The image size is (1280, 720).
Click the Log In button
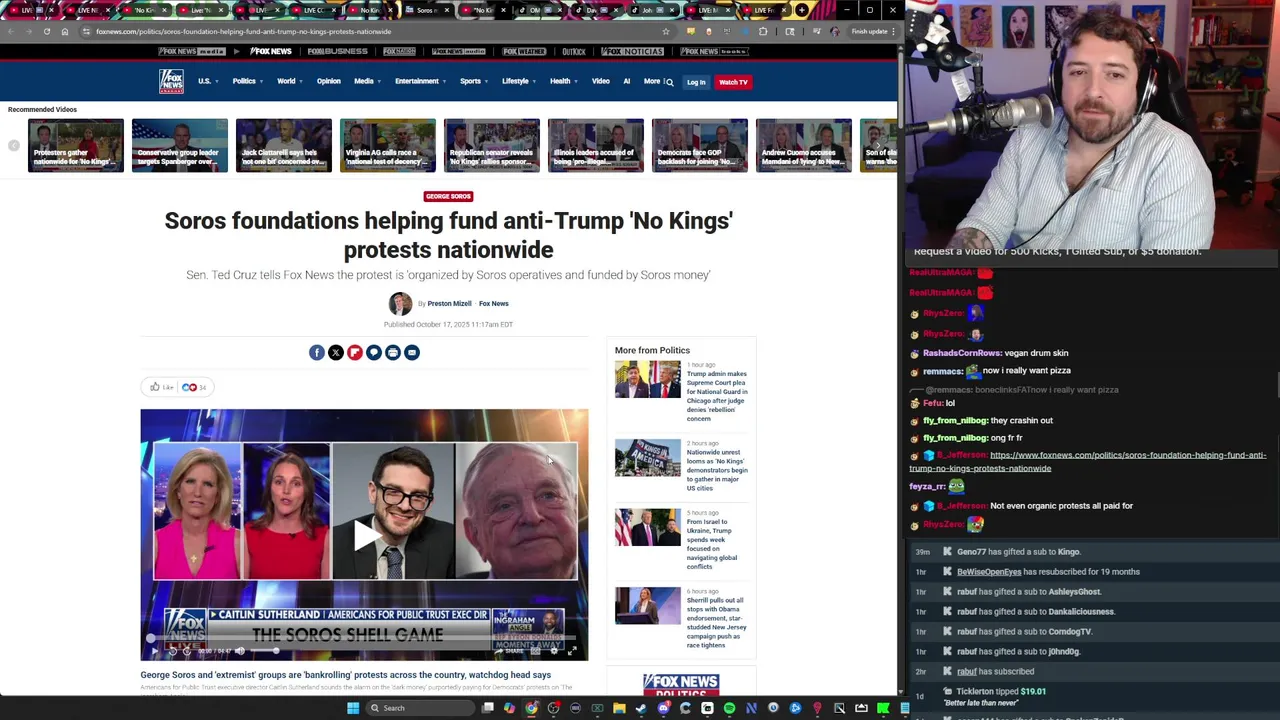696,82
